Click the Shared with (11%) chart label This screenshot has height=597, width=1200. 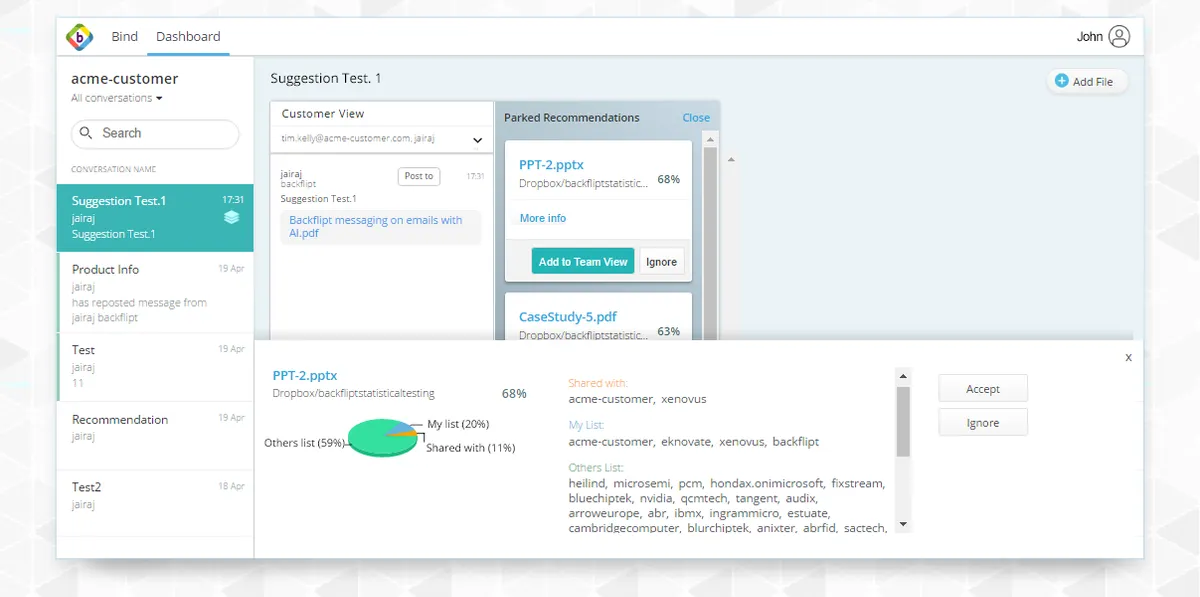point(470,448)
